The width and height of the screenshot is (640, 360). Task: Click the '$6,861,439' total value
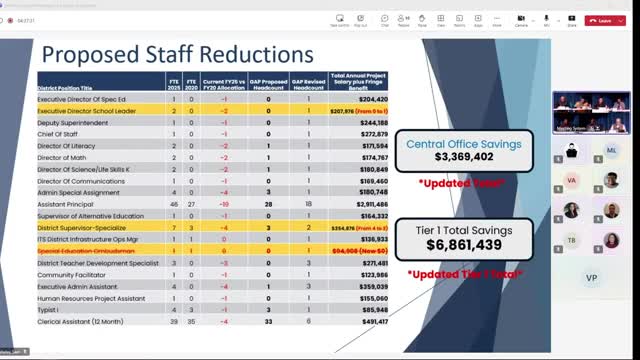point(464,245)
